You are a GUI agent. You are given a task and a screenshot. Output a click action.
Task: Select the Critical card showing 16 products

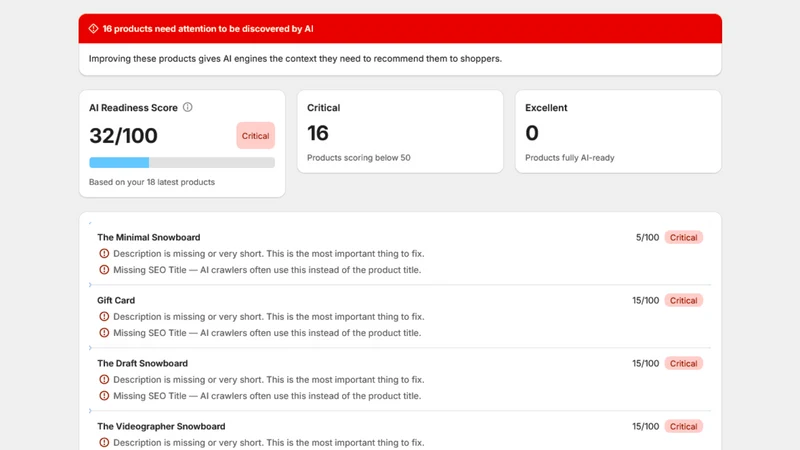coord(400,132)
